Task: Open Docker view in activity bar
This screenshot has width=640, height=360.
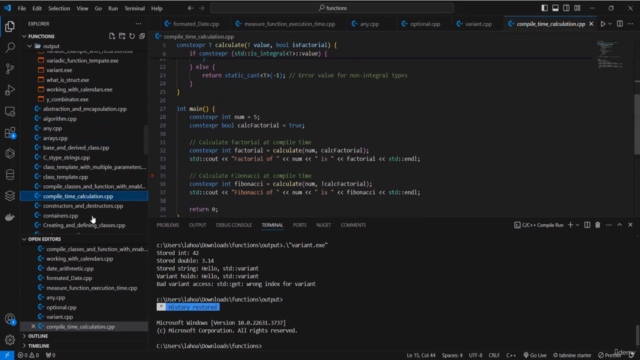Action: 10,217
